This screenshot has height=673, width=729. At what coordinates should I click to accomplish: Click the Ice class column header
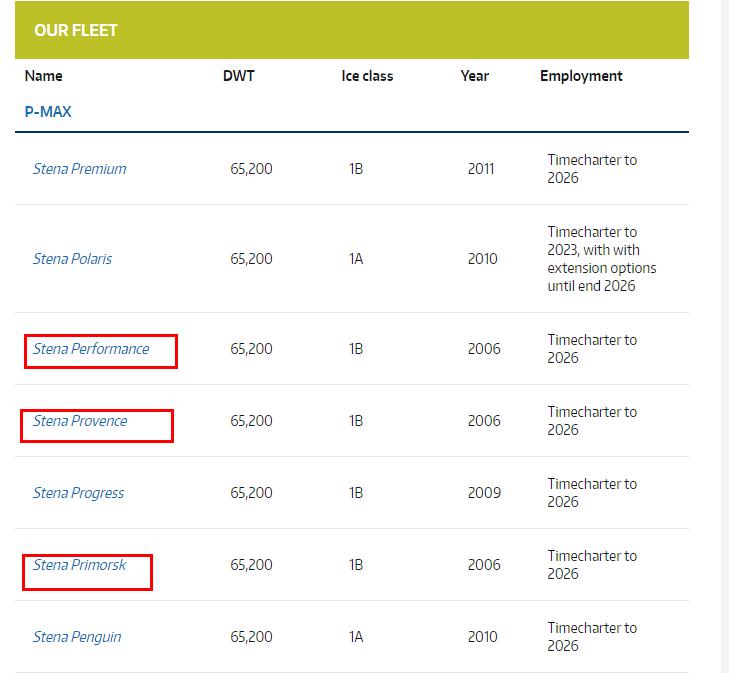pyautogui.click(x=367, y=76)
